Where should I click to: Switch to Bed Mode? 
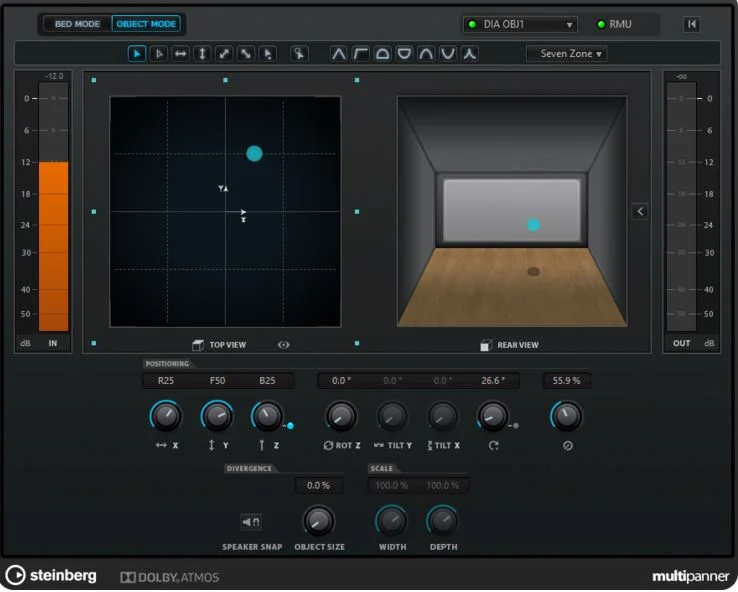[x=78, y=24]
